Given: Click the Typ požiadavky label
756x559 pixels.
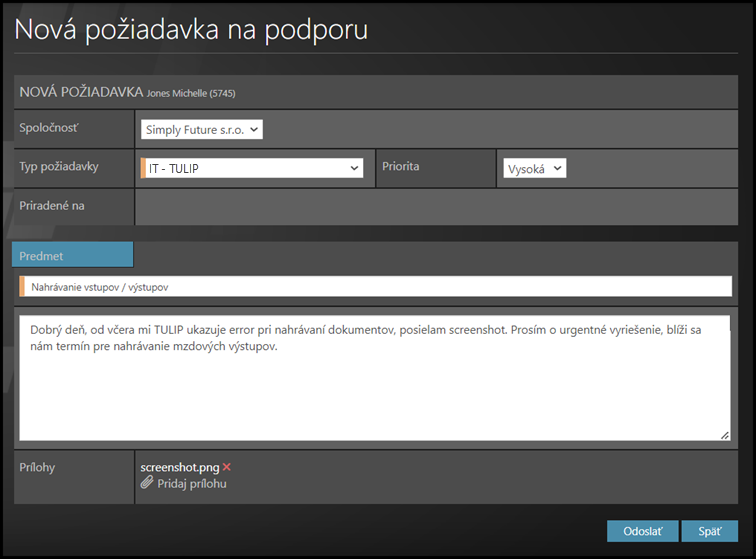Looking at the screenshot, I should pyautogui.click(x=59, y=167).
